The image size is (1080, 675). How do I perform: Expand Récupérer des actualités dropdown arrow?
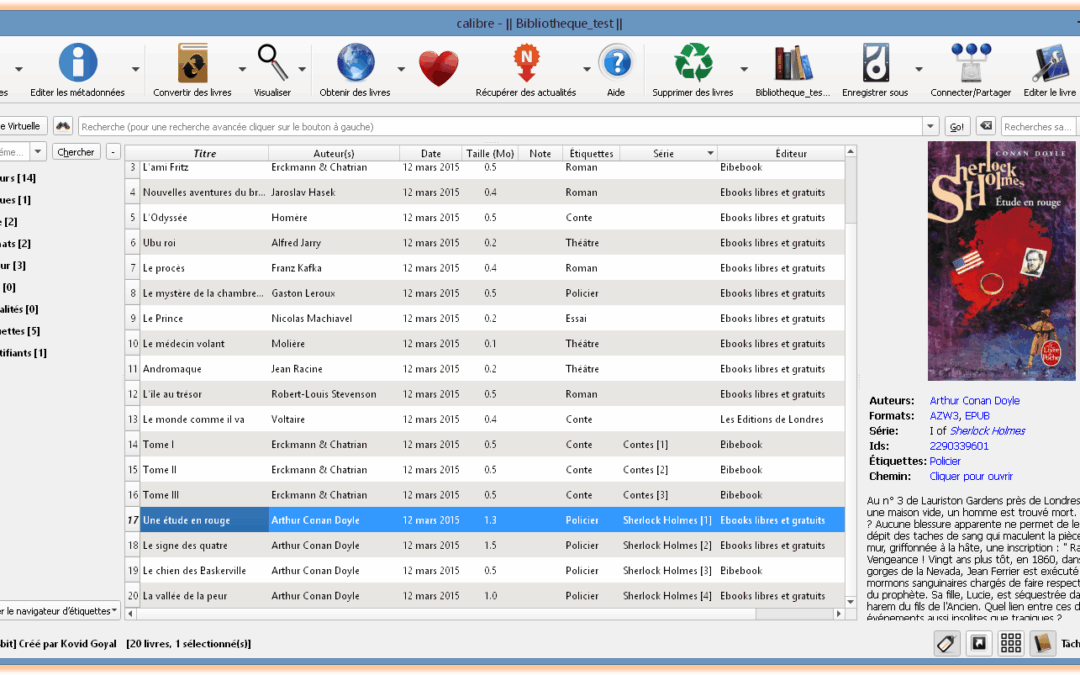587,69
